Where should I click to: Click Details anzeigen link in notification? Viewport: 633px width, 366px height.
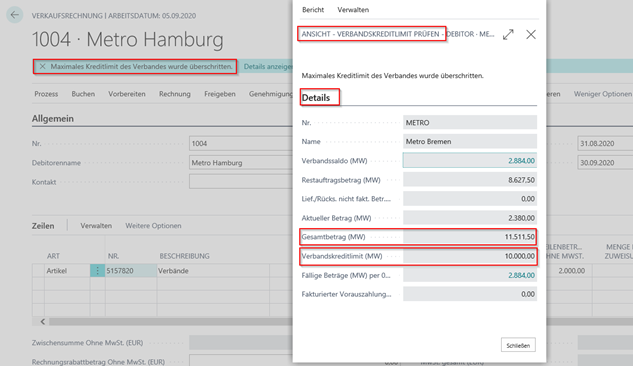[x=268, y=67]
